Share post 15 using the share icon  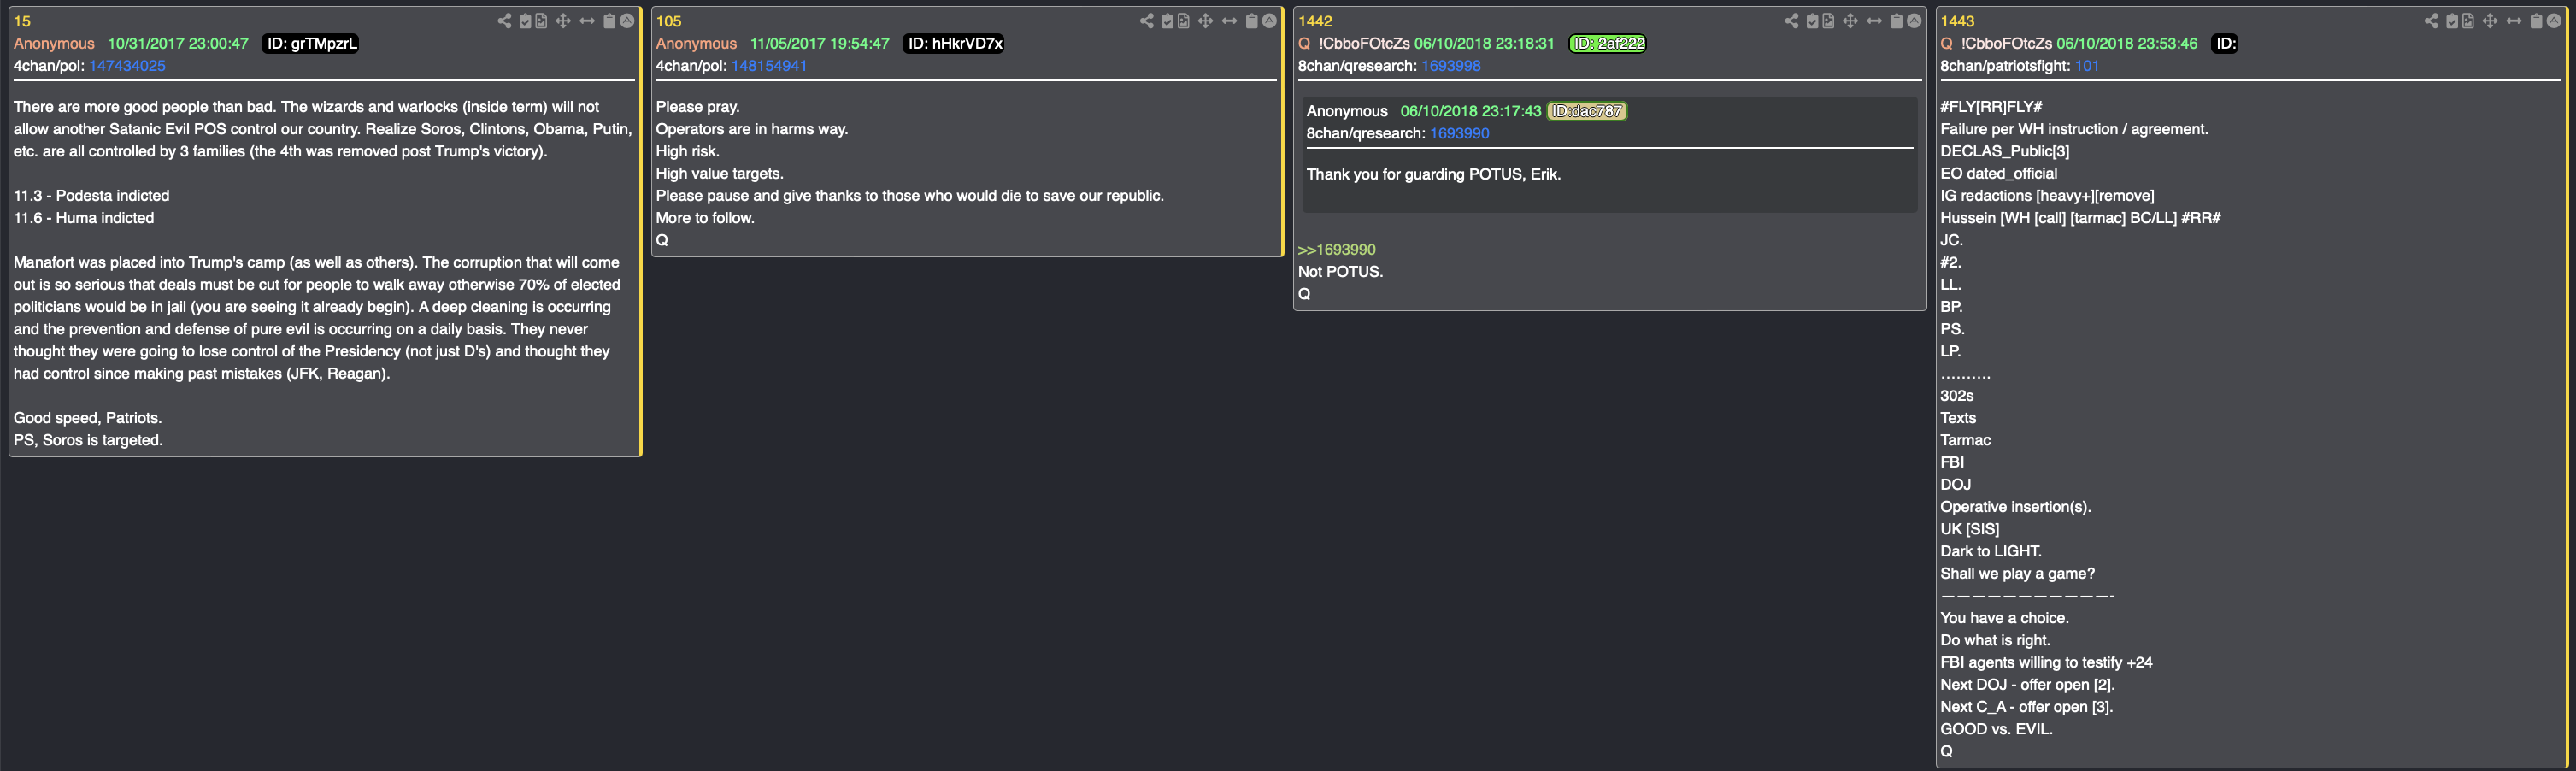pyautogui.click(x=504, y=21)
